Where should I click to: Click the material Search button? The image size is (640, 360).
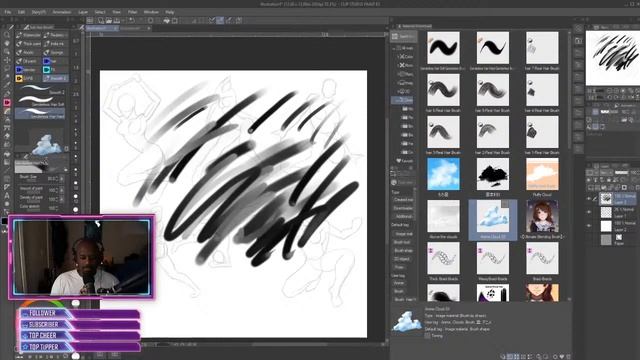[x=403, y=36]
